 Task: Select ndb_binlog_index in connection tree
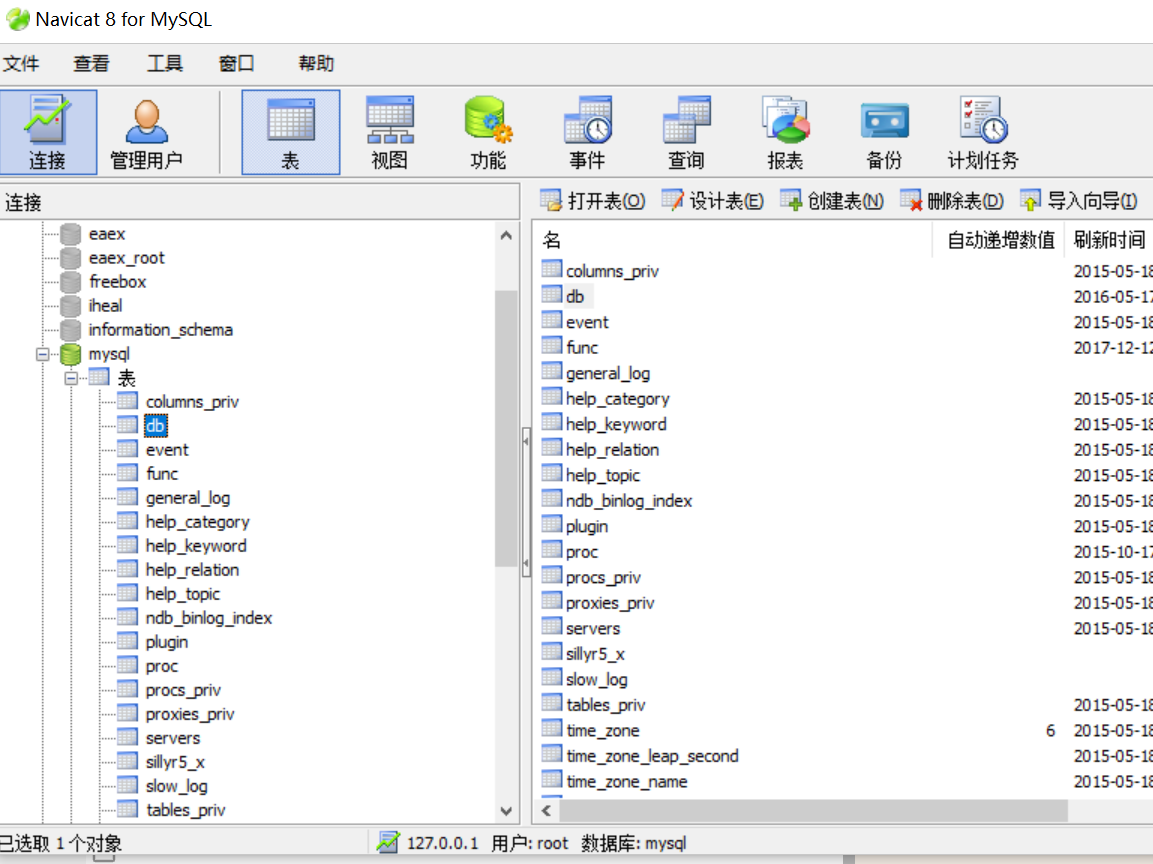click(209, 618)
